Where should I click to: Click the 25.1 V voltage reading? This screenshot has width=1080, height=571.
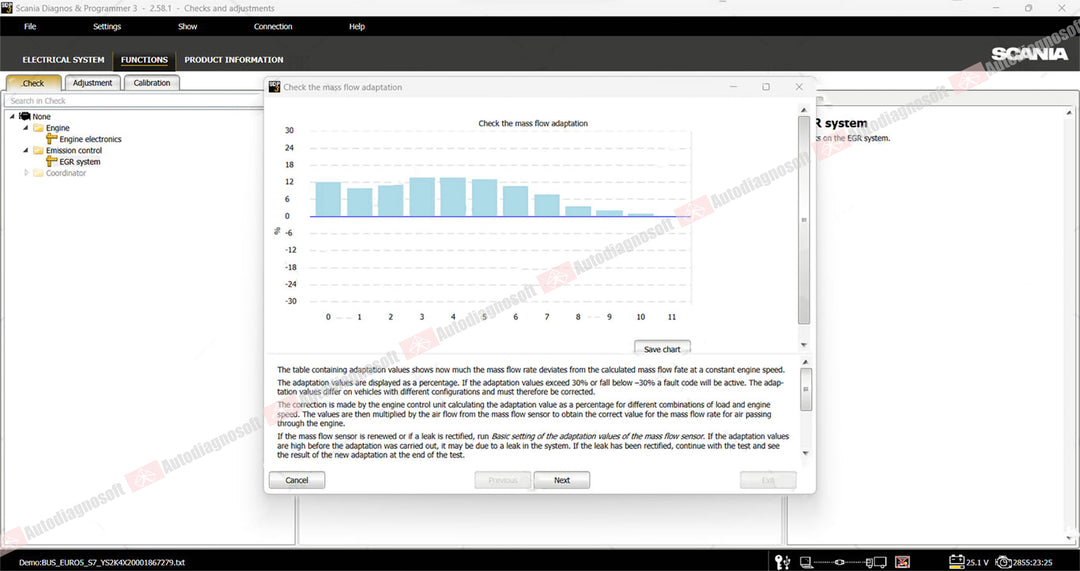tap(978, 562)
